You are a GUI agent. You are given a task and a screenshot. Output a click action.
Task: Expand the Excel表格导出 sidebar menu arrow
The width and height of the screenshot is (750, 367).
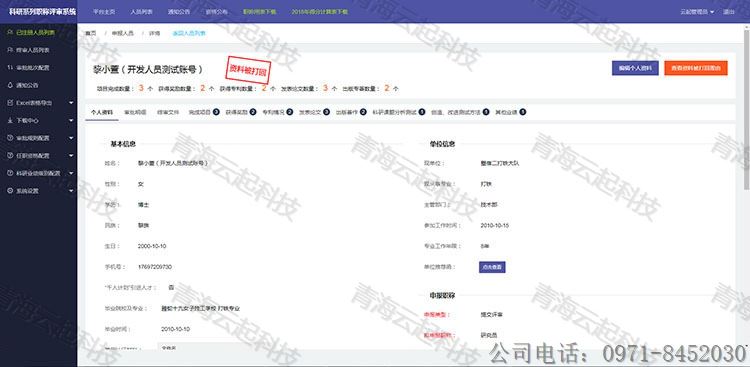[71, 103]
